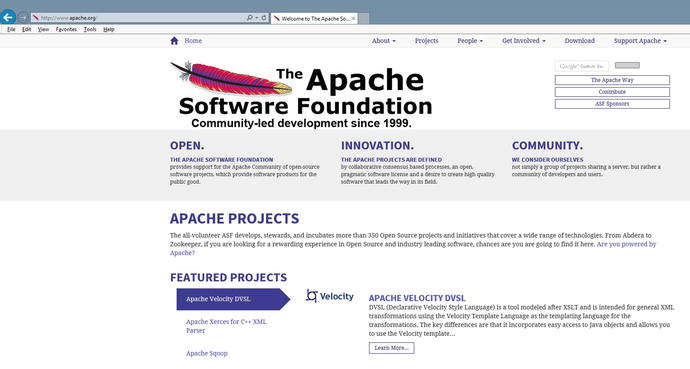Select Apache Xerces for C++ XML Parser

click(226, 326)
